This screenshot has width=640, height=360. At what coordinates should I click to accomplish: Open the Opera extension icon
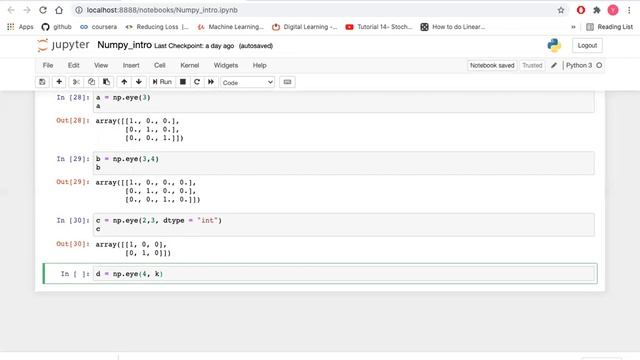580,10
